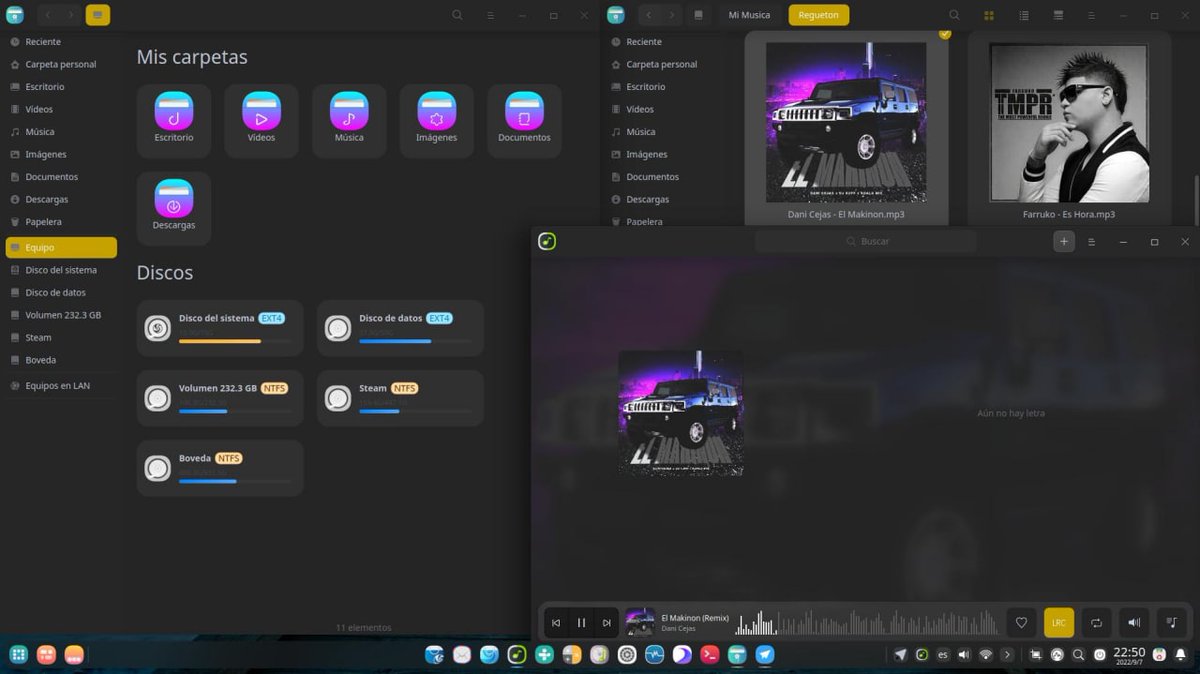1200x674 pixels.
Task: Switch right file manager to tree view
Action: (1059, 16)
